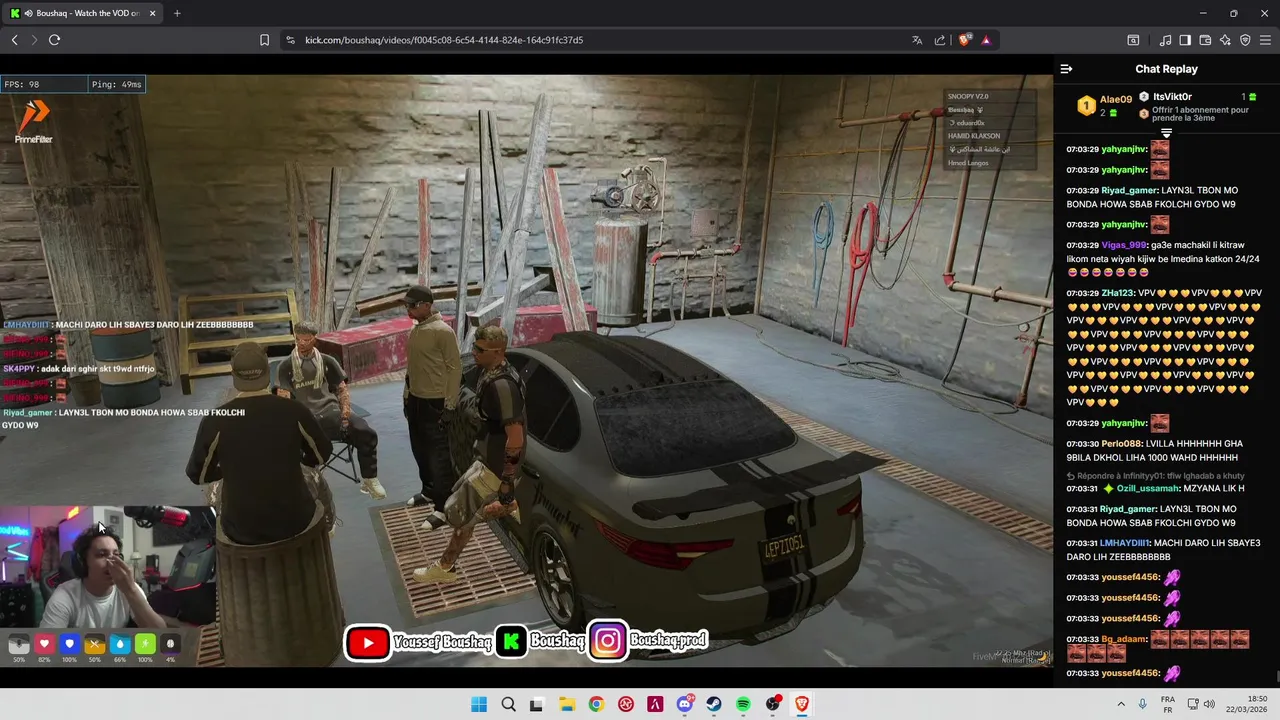
Task: Open the Brave Wallet icon
Action: click(x=1205, y=40)
